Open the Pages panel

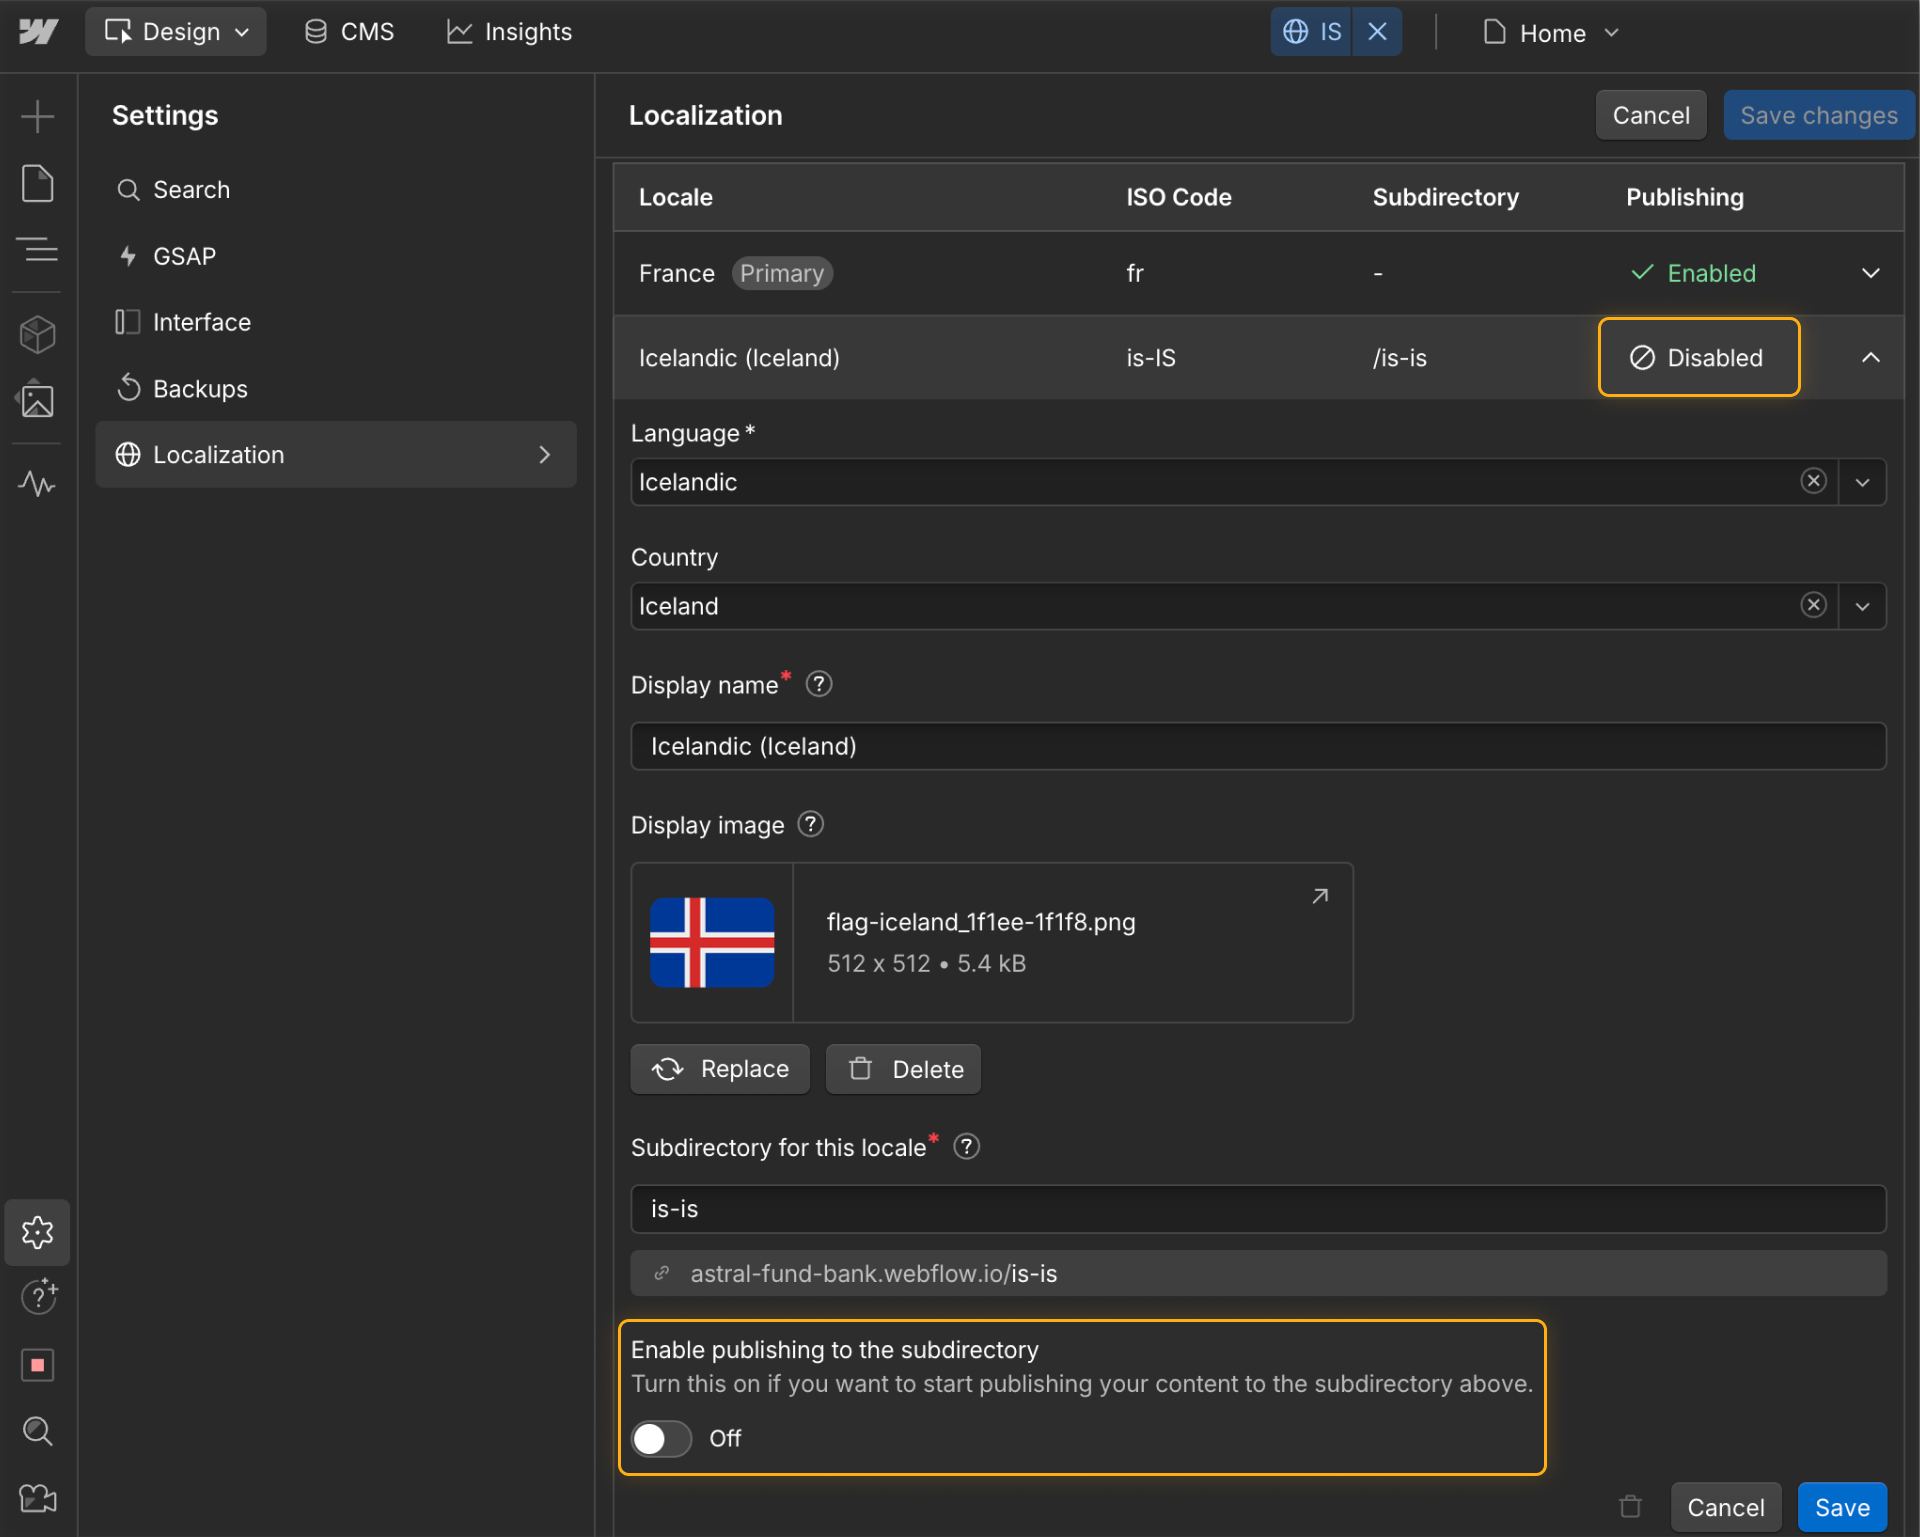coord(37,183)
